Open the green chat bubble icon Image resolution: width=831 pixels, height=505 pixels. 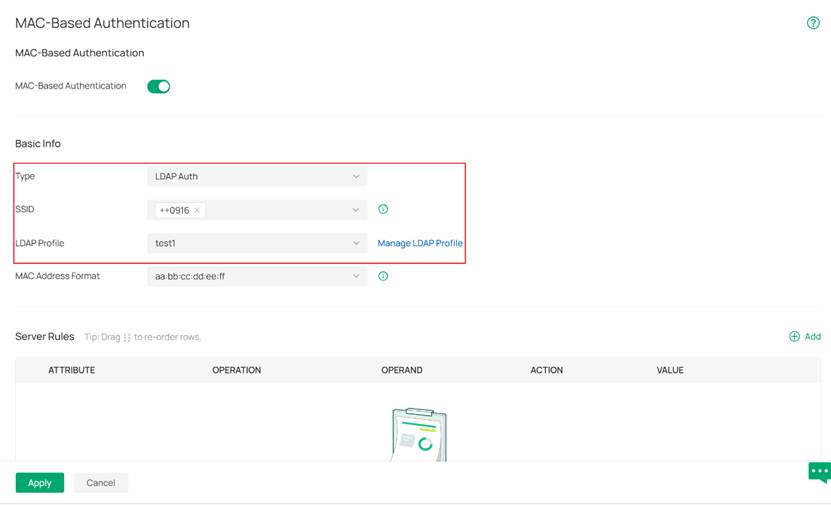(x=819, y=472)
